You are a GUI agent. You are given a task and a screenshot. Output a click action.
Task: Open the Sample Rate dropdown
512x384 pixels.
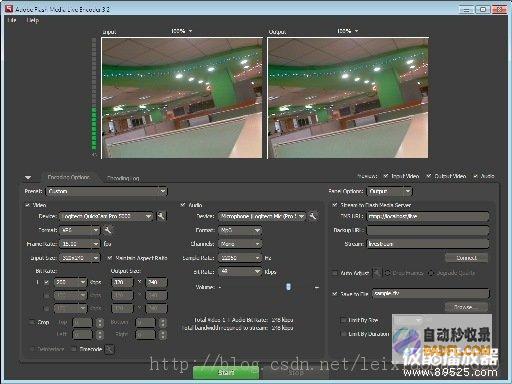coord(240,258)
